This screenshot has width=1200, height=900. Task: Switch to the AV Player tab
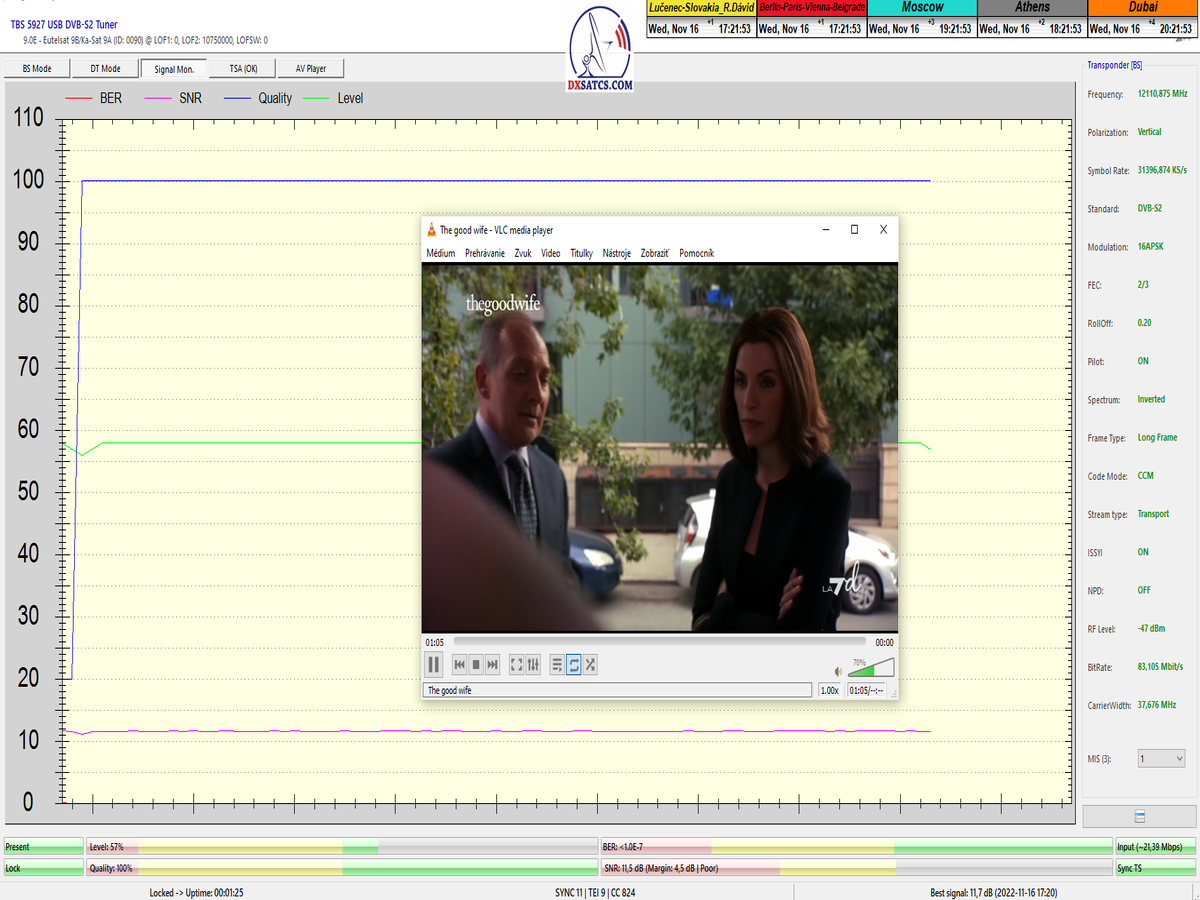click(310, 69)
